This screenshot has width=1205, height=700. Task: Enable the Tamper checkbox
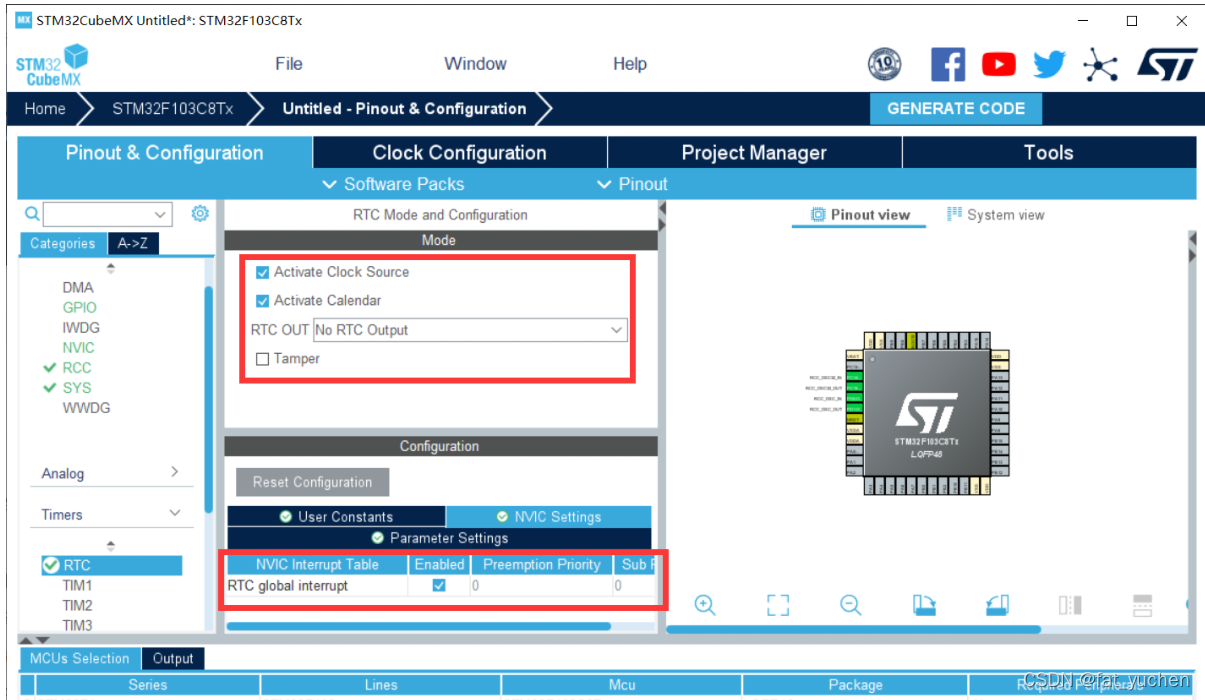tap(262, 359)
